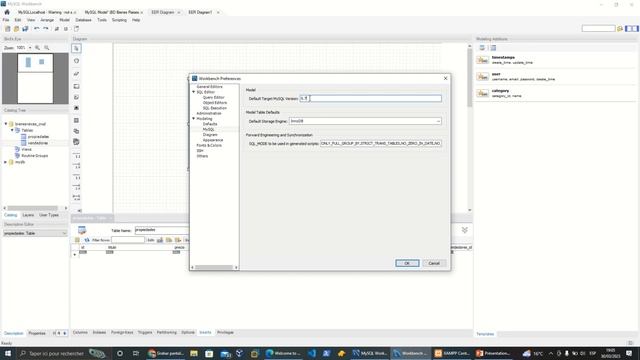The height and width of the screenshot is (360, 640).
Task: Collapse the SQL Editor preferences node
Action: click(193, 92)
